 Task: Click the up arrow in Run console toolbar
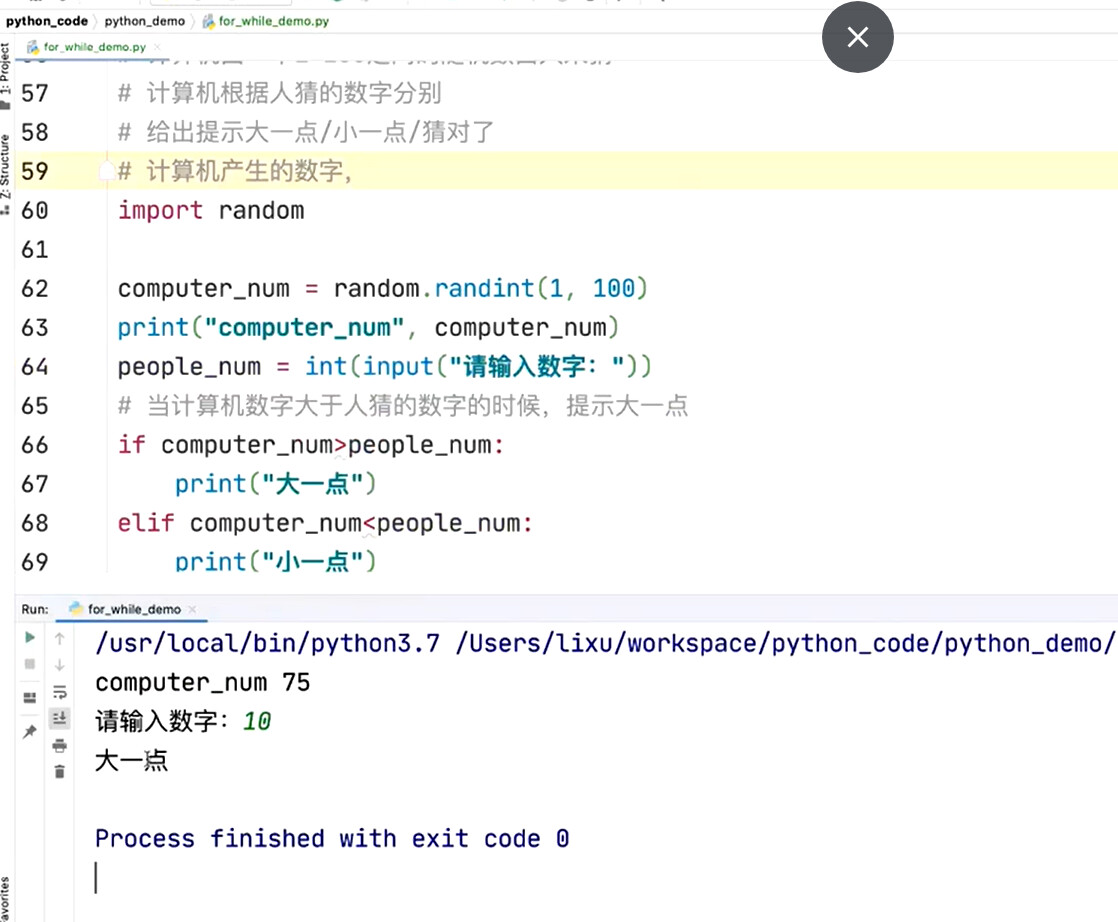tap(60, 638)
